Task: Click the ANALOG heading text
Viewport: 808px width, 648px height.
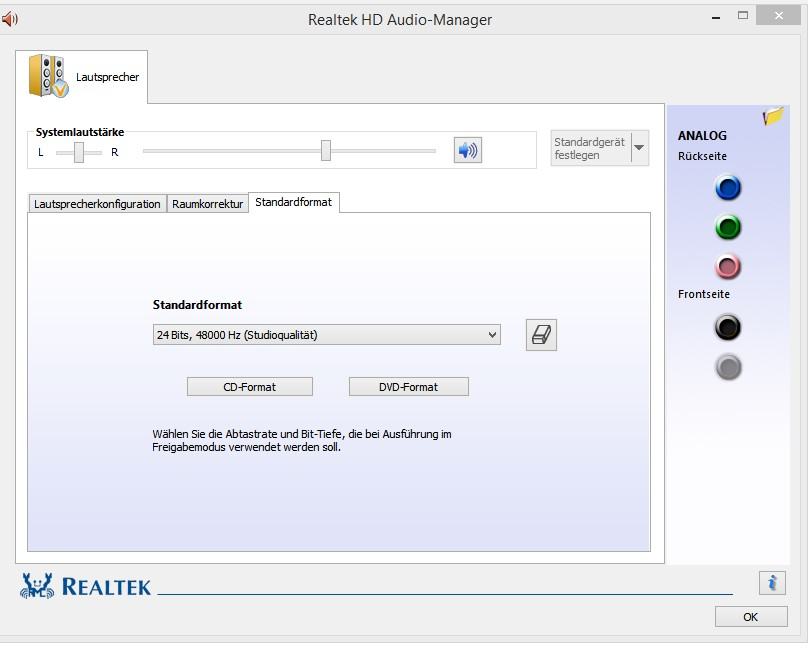Action: click(702, 135)
